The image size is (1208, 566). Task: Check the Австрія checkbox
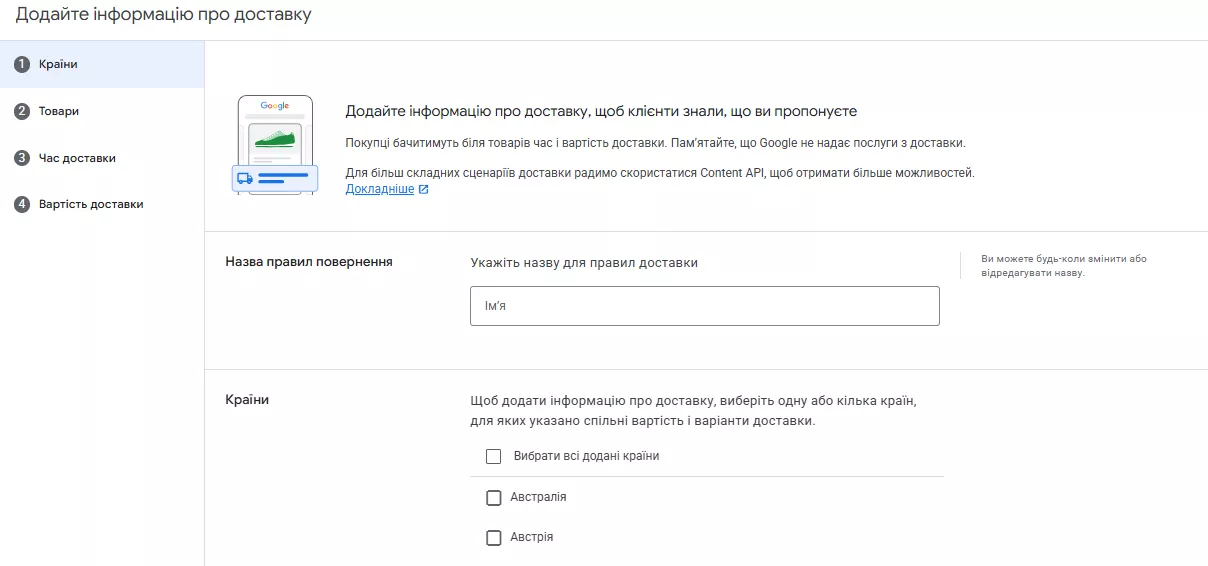(493, 538)
